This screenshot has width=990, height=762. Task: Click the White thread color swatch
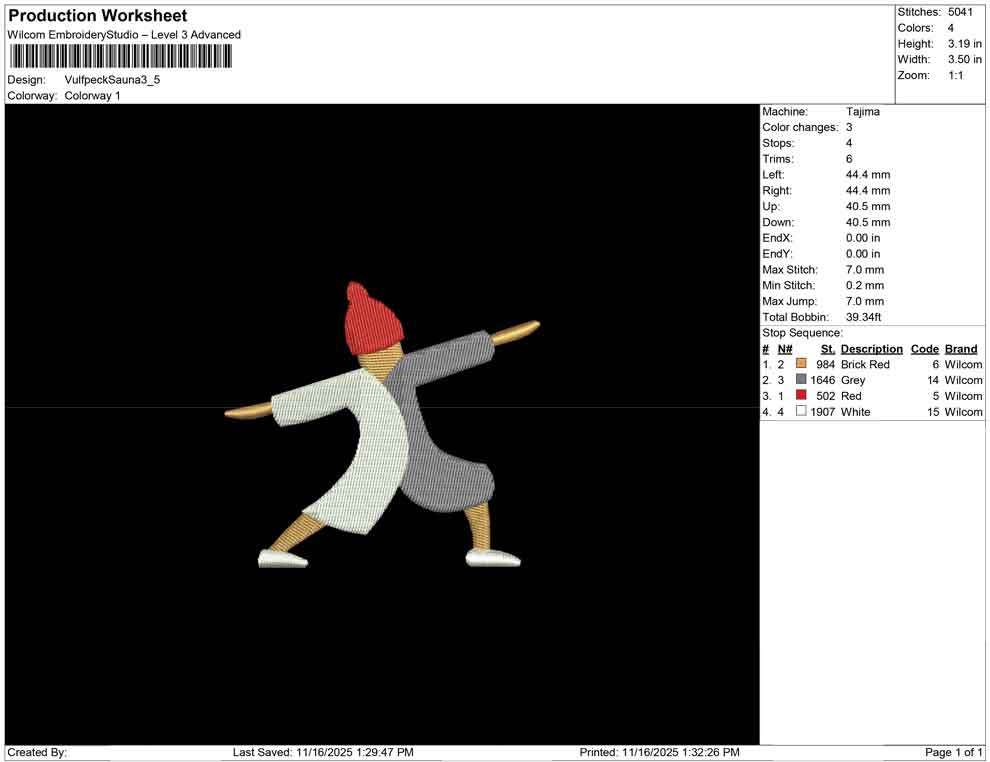tap(801, 412)
